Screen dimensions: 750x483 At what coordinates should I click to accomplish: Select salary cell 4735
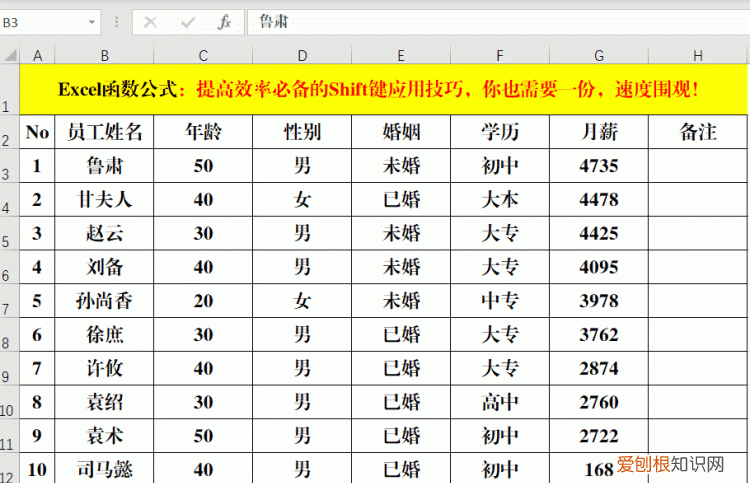(x=599, y=166)
